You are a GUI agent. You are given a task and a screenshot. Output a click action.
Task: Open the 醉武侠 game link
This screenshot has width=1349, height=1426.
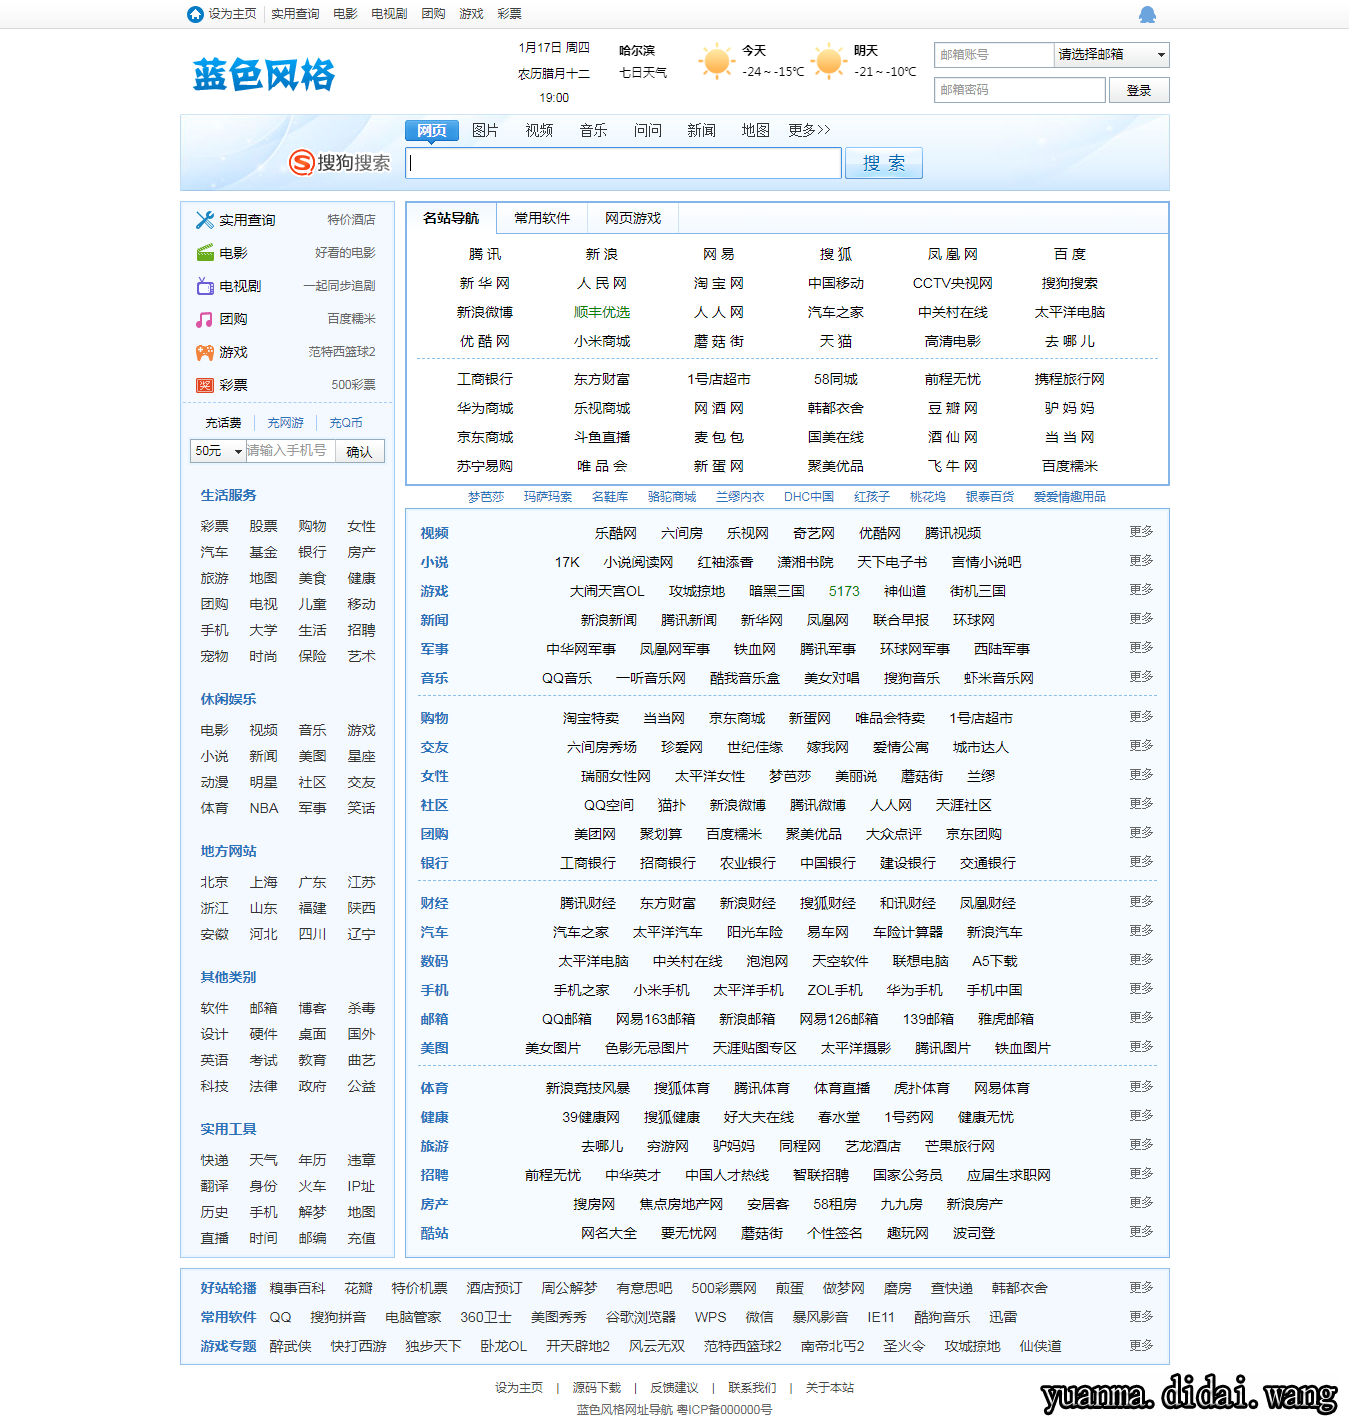point(290,1346)
